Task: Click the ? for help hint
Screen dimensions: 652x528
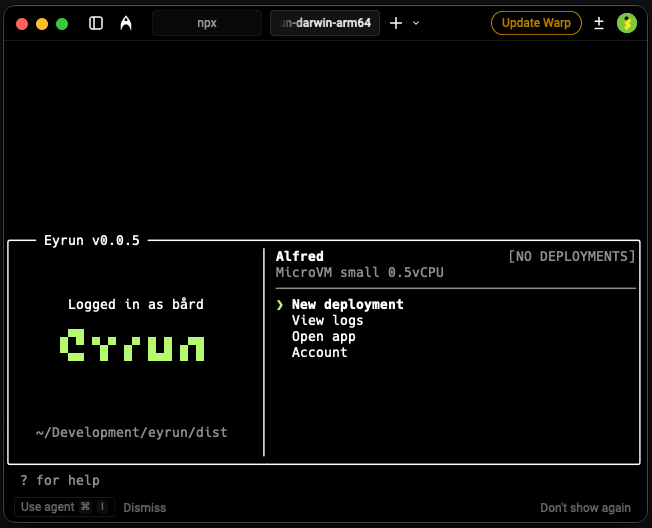Action: click(x=60, y=480)
